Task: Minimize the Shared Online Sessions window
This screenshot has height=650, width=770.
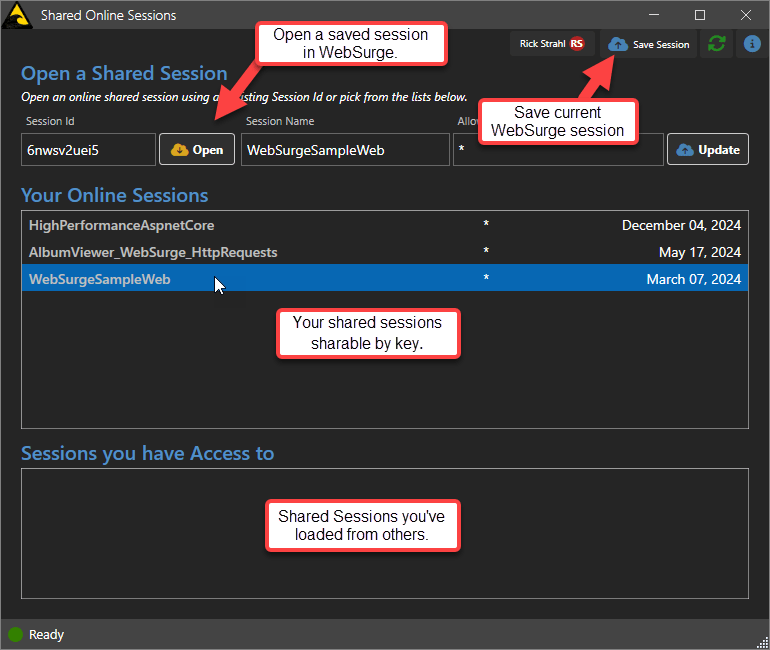Action: (x=654, y=15)
